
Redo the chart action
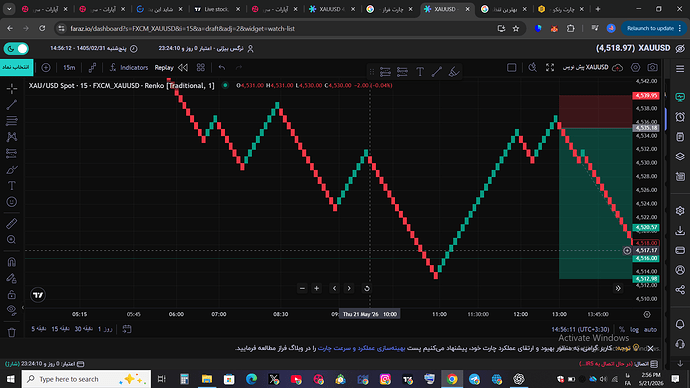click(239, 68)
